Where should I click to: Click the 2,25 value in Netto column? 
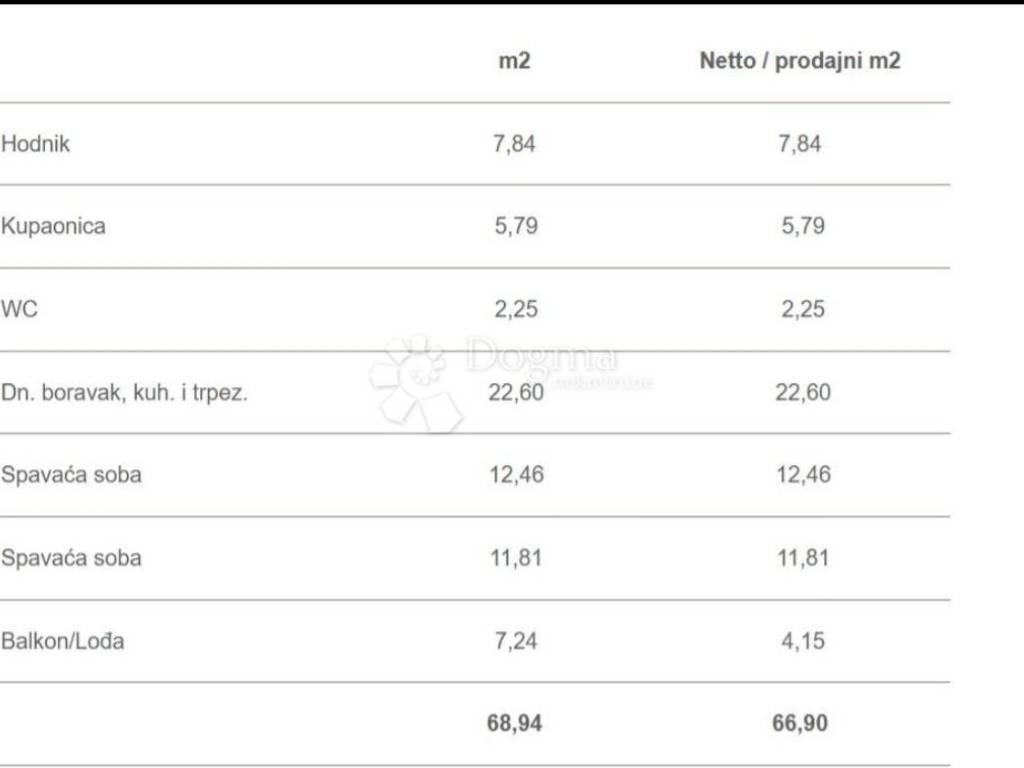(x=802, y=309)
